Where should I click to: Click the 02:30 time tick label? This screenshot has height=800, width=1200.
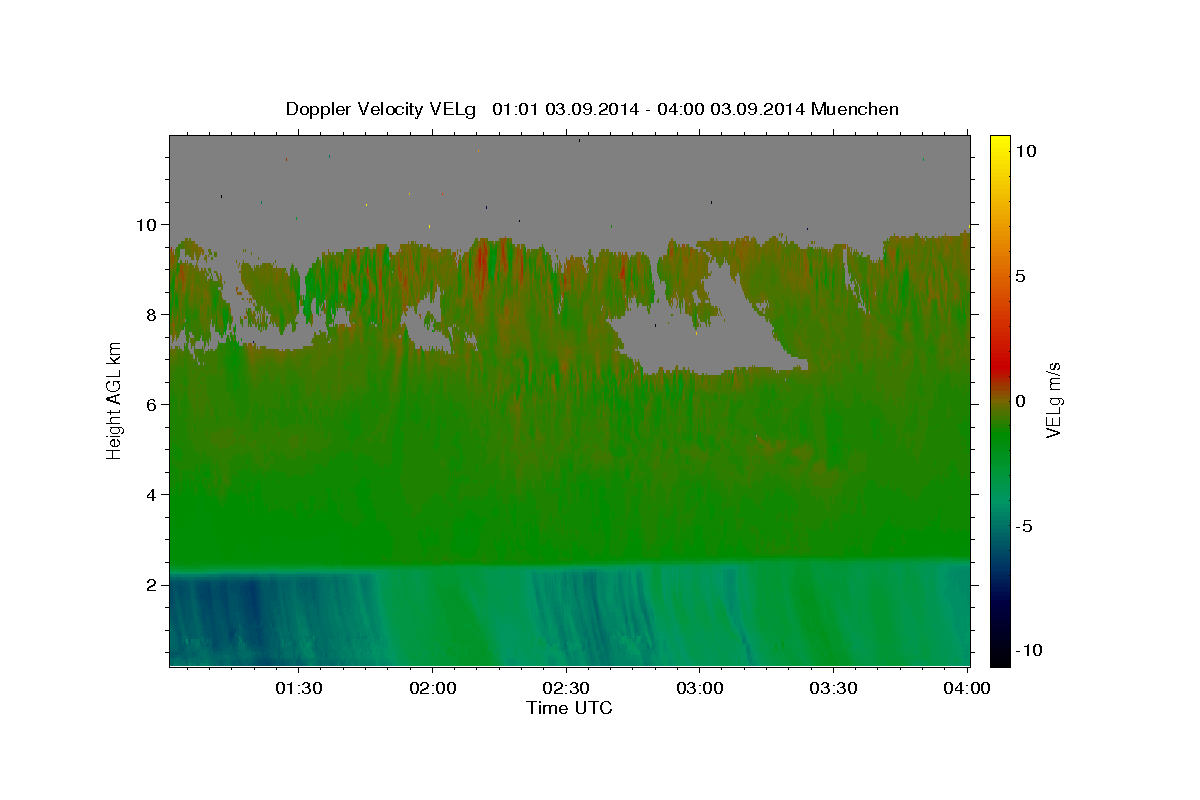[x=566, y=689]
